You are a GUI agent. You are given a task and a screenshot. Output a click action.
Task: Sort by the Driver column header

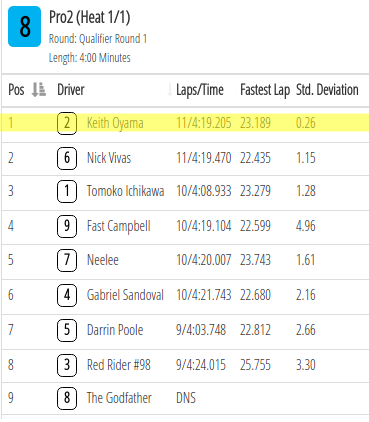click(71, 90)
